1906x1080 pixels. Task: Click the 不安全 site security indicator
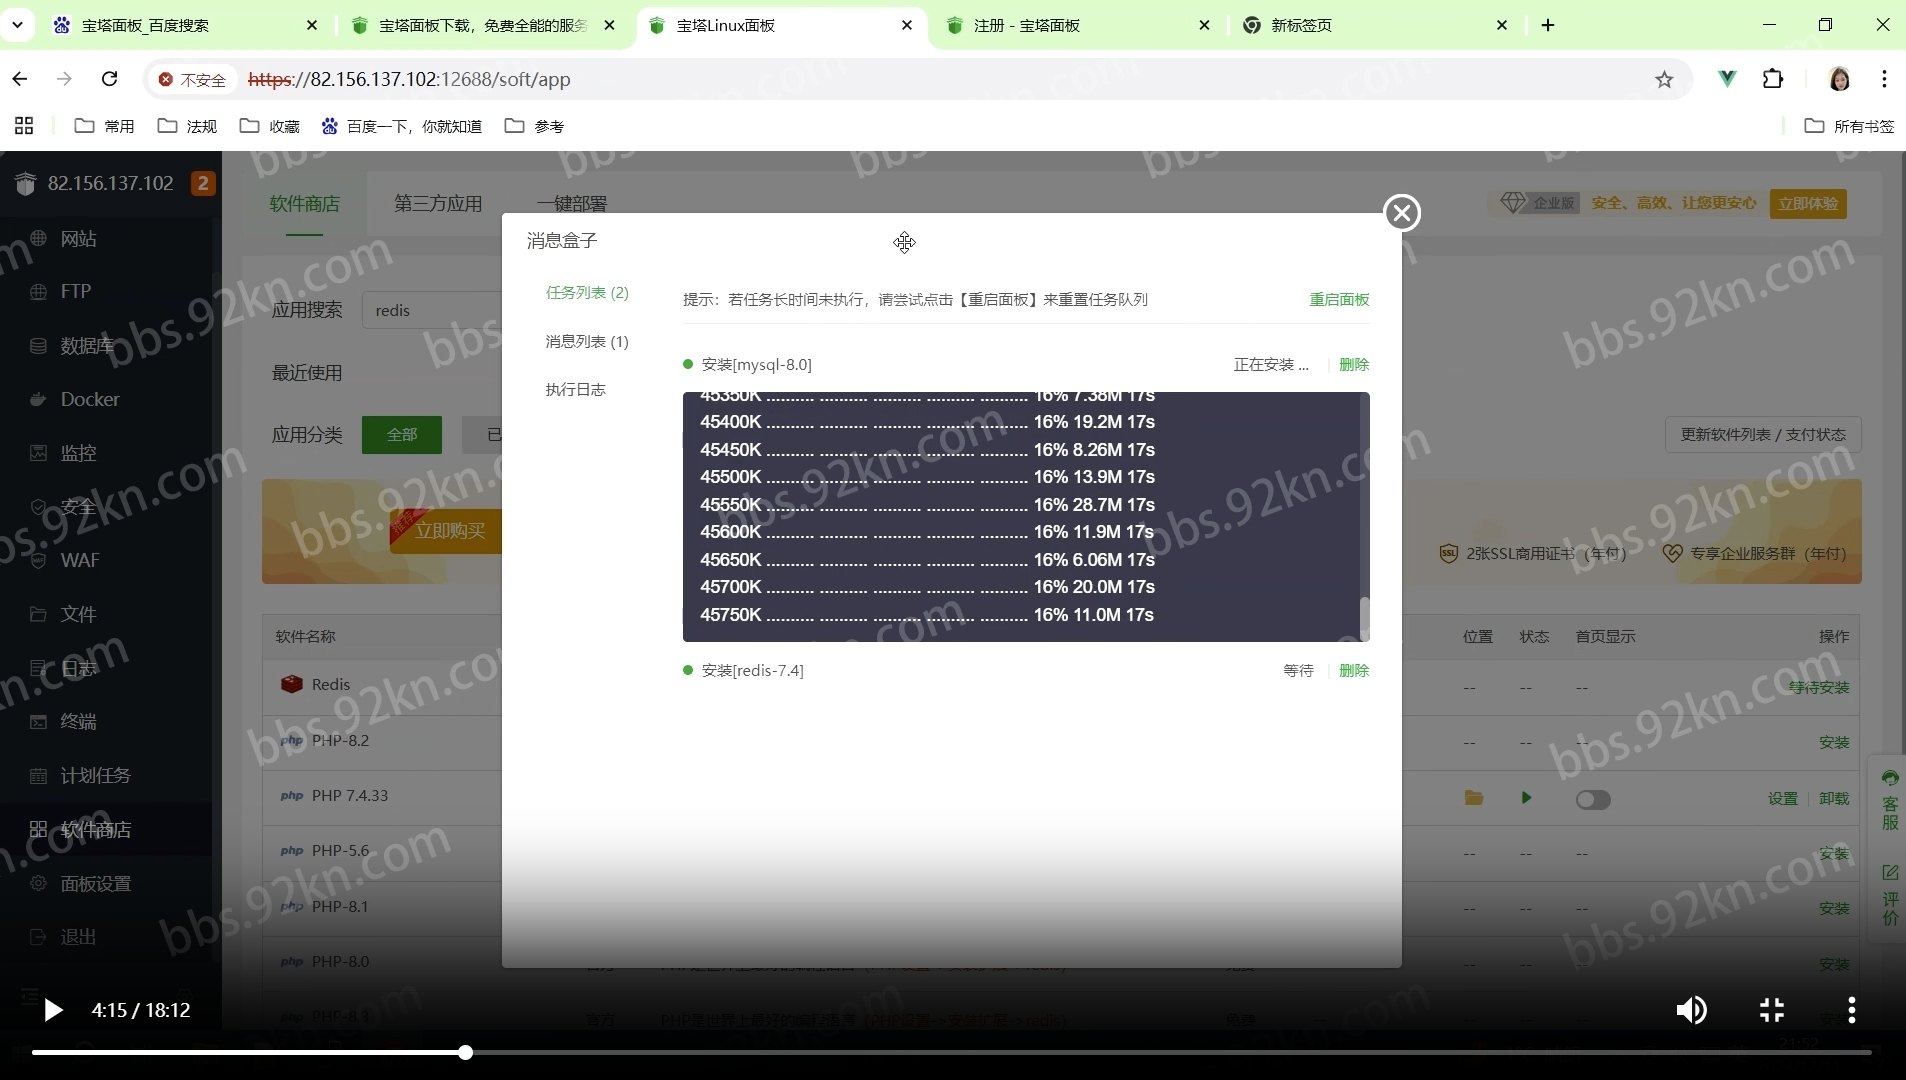(x=192, y=79)
